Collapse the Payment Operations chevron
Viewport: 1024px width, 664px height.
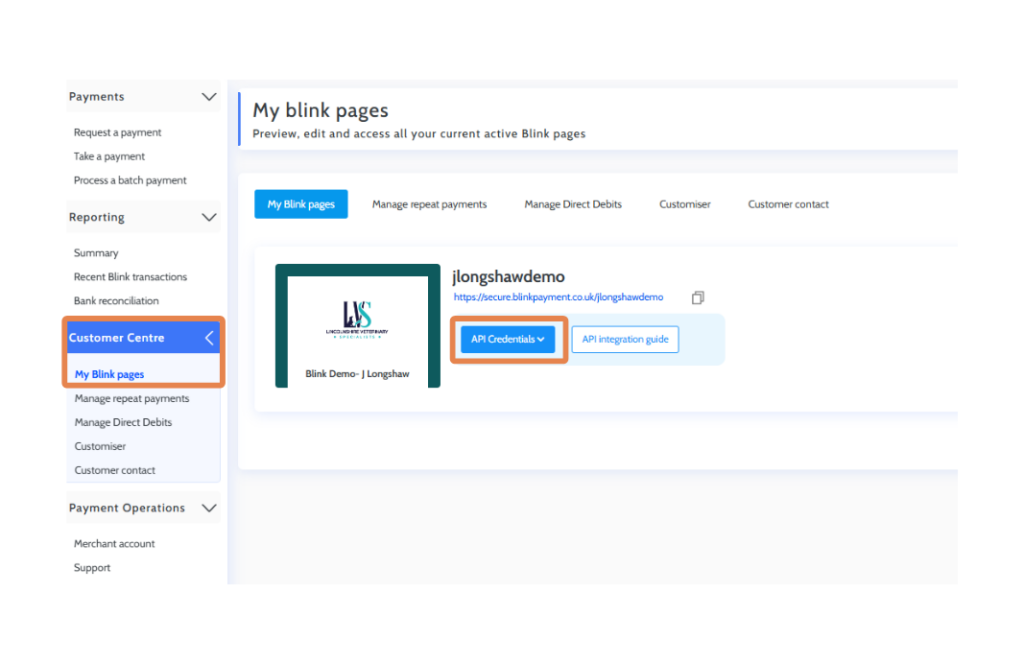click(209, 508)
